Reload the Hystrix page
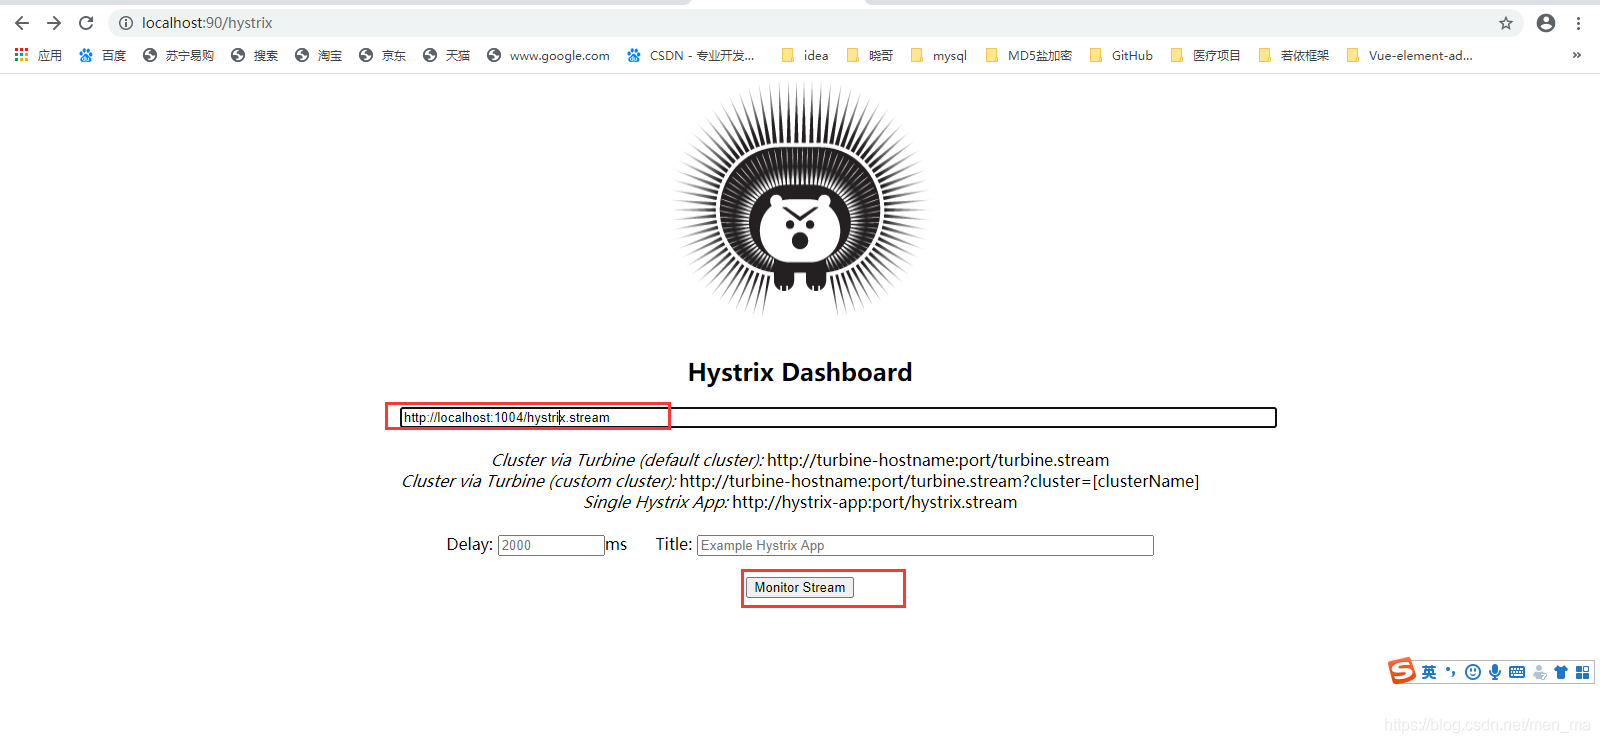 pyautogui.click(x=86, y=23)
